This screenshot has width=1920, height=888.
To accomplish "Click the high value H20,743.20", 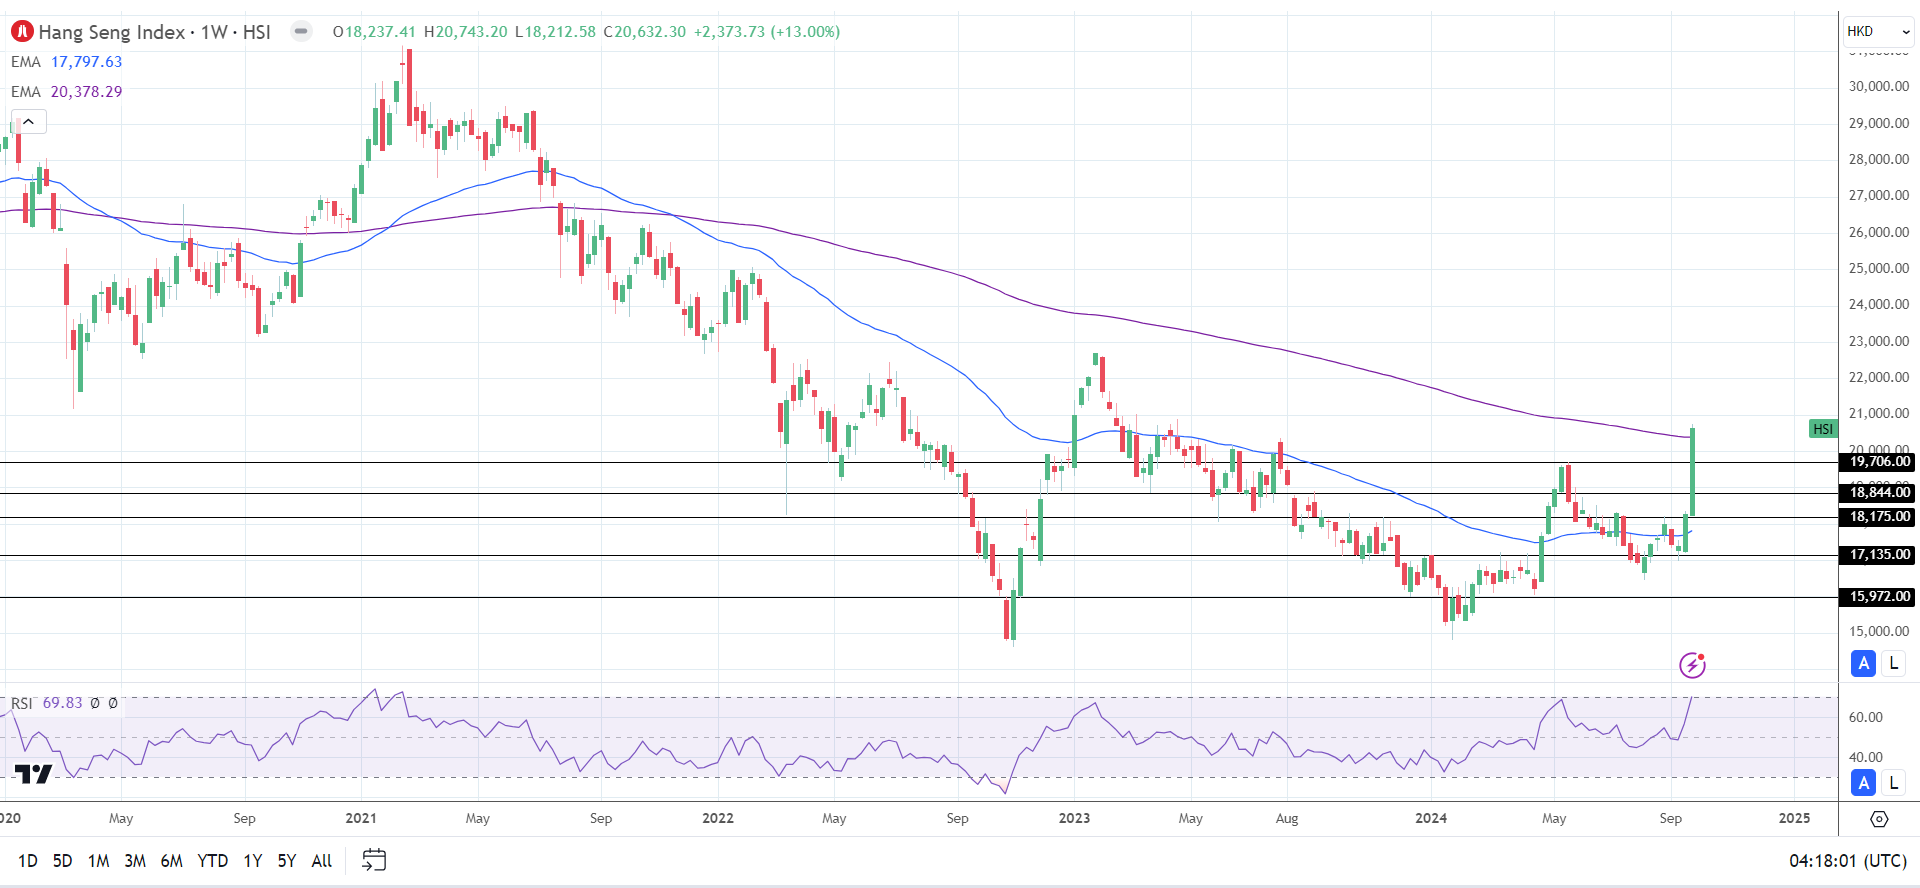I will click(466, 32).
